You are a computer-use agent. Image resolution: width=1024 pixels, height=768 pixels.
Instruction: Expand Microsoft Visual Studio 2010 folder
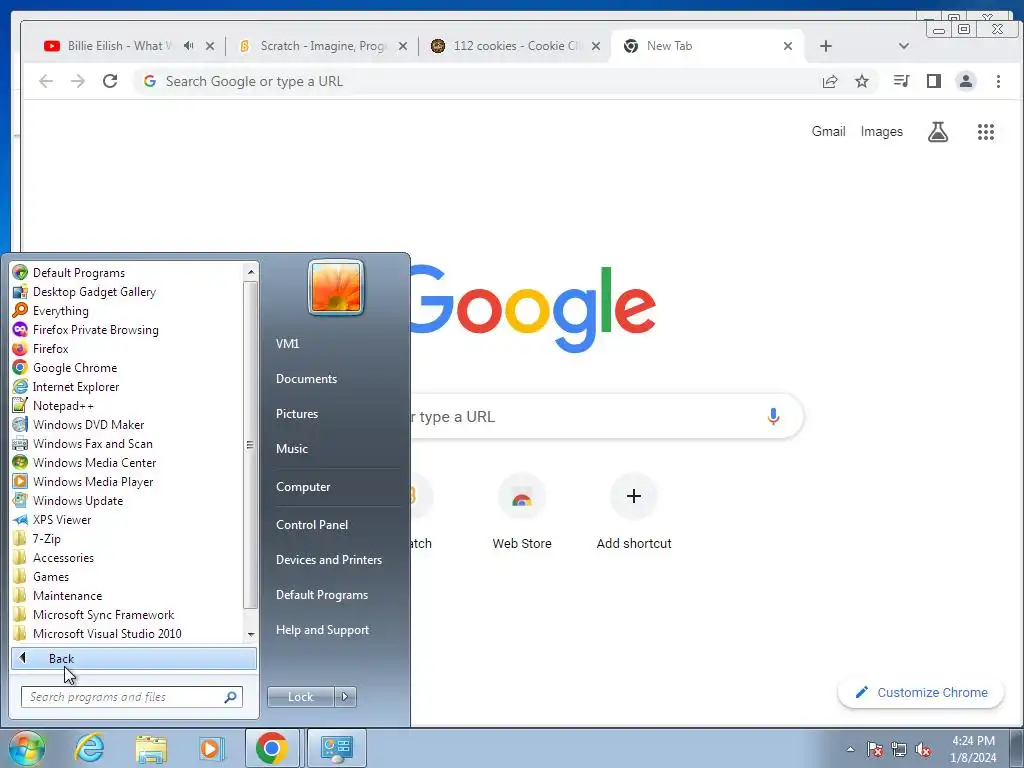click(127, 633)
